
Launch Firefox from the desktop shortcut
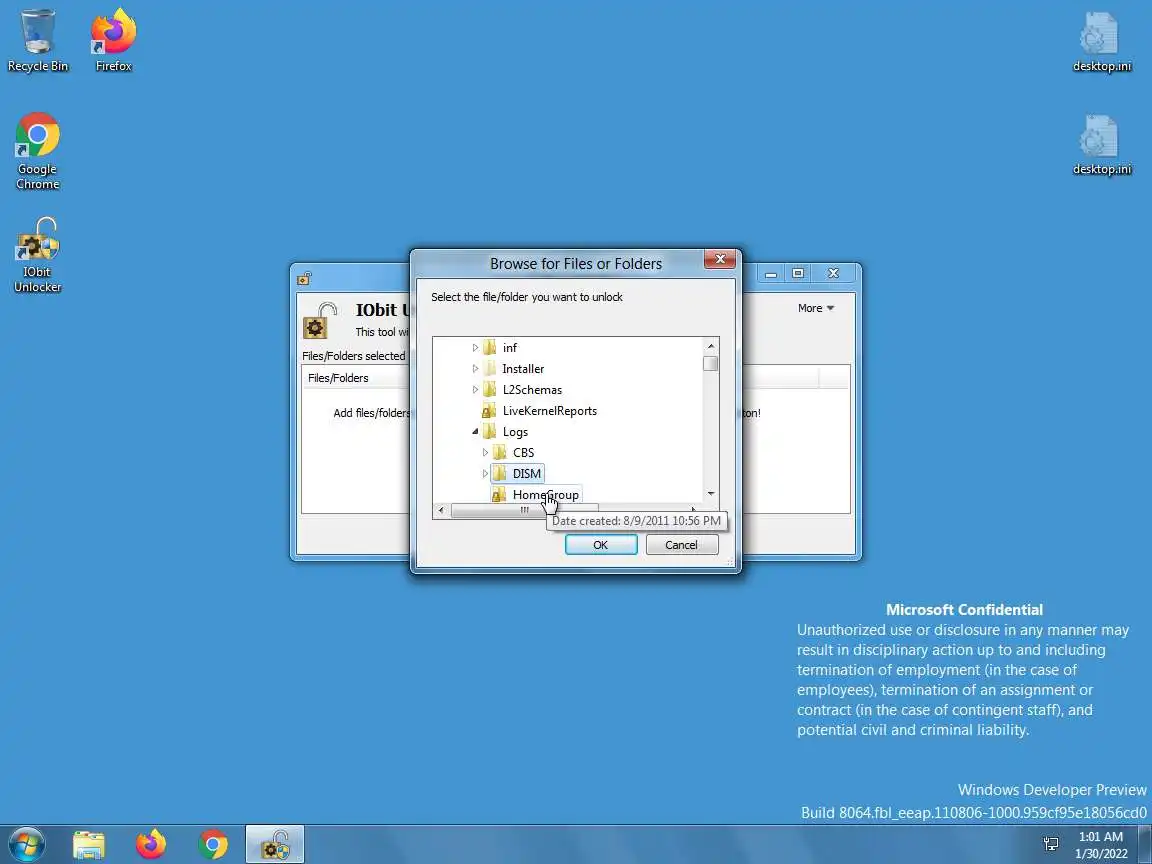tap(113, 40)
